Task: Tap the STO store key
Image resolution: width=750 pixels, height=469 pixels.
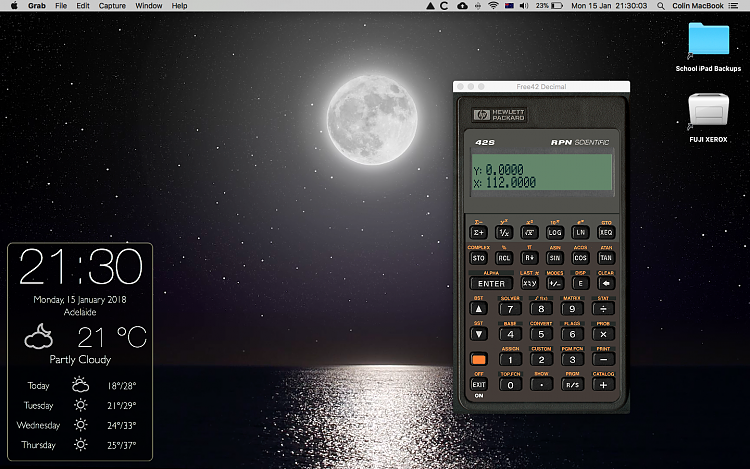Action: (x=478, y=258)
